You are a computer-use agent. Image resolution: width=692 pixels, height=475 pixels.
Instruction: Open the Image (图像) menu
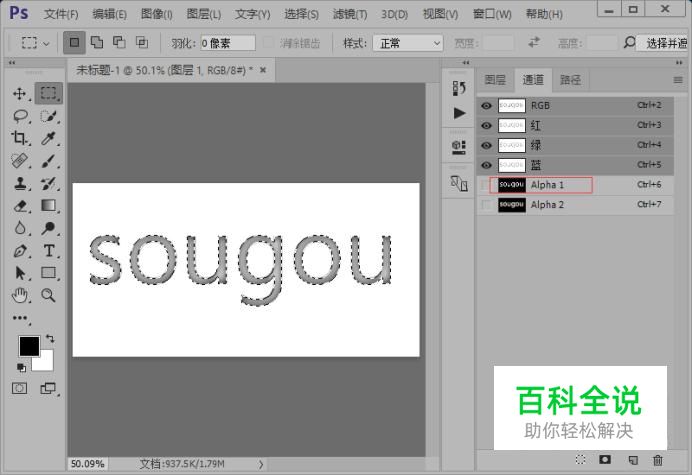click(156, 14)
